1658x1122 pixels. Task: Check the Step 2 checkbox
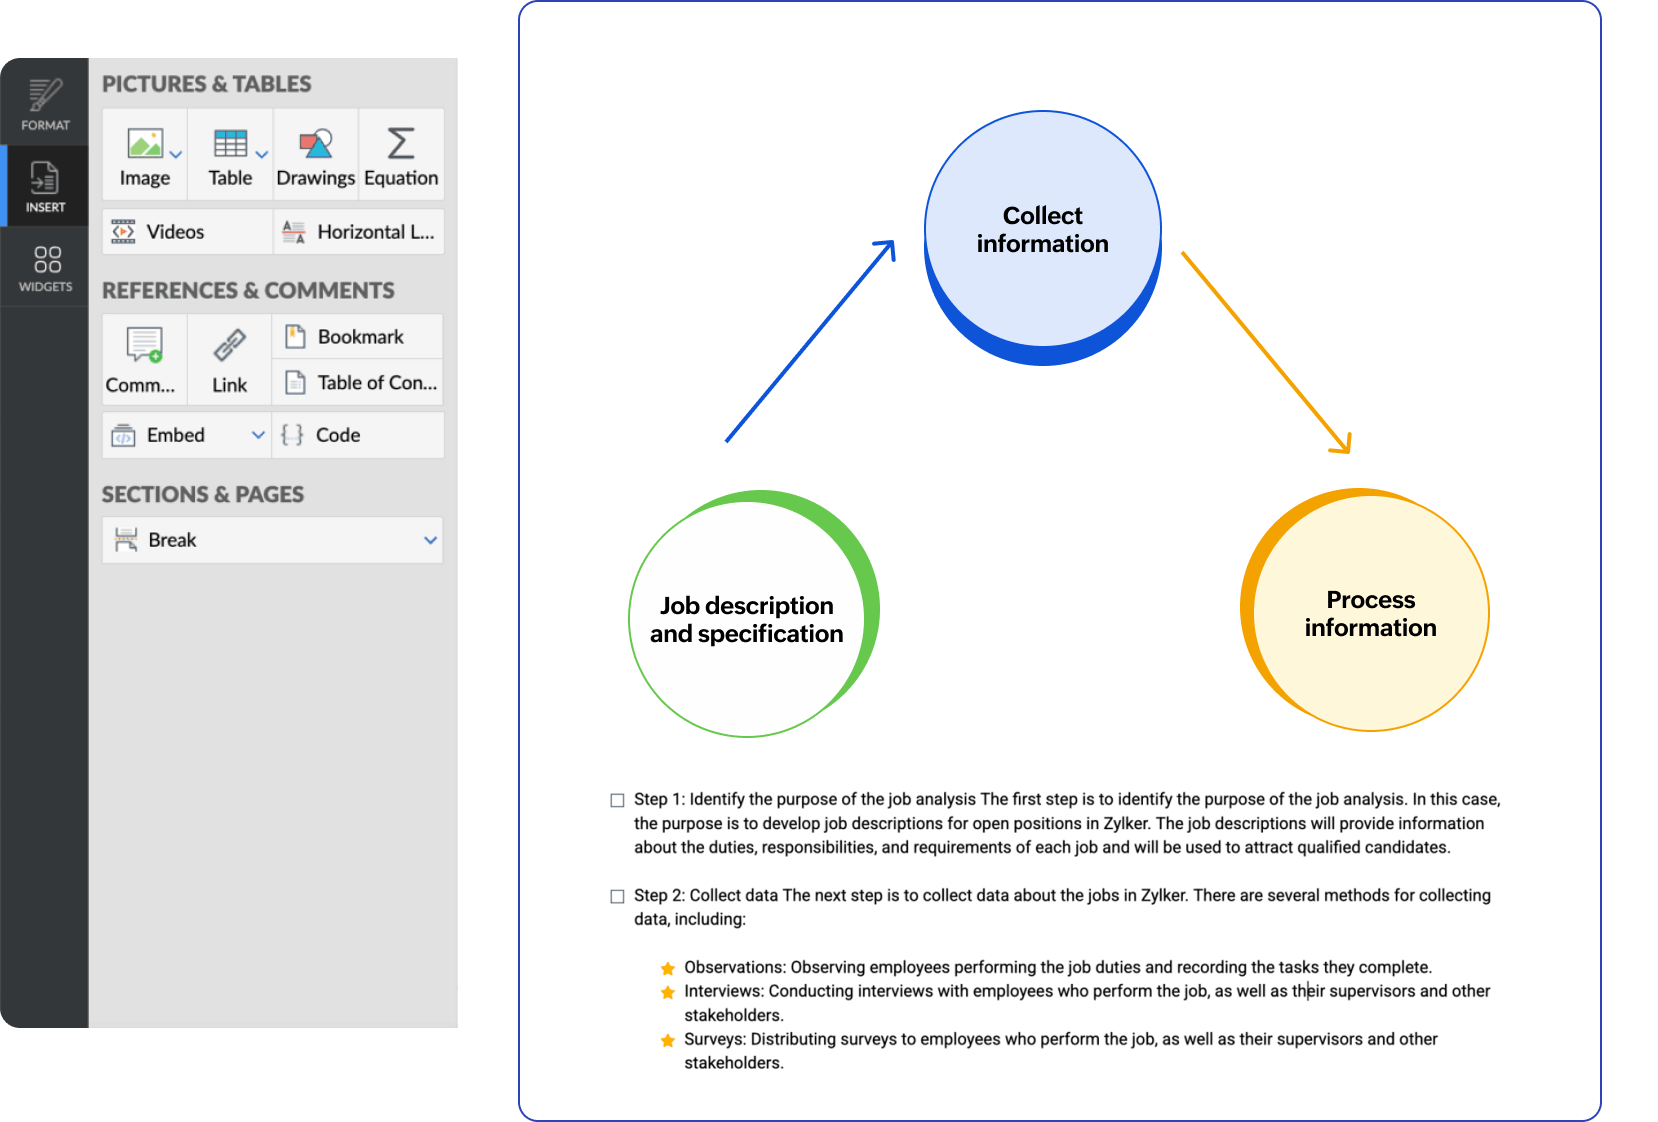tap(616, 896)
